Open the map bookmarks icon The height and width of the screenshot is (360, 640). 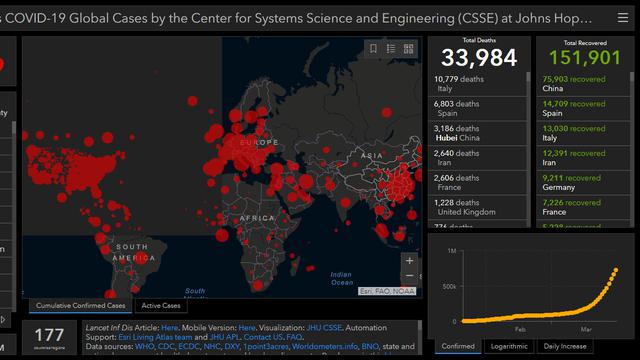click(373, 49)
